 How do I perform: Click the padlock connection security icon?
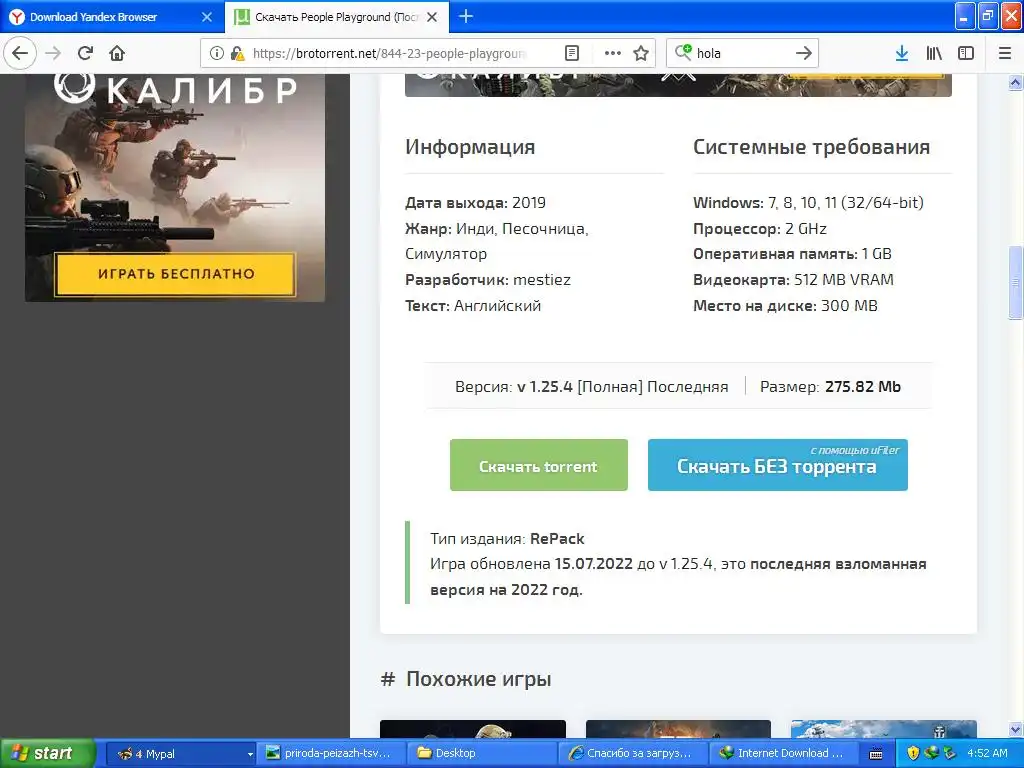(x=238, y=54)
